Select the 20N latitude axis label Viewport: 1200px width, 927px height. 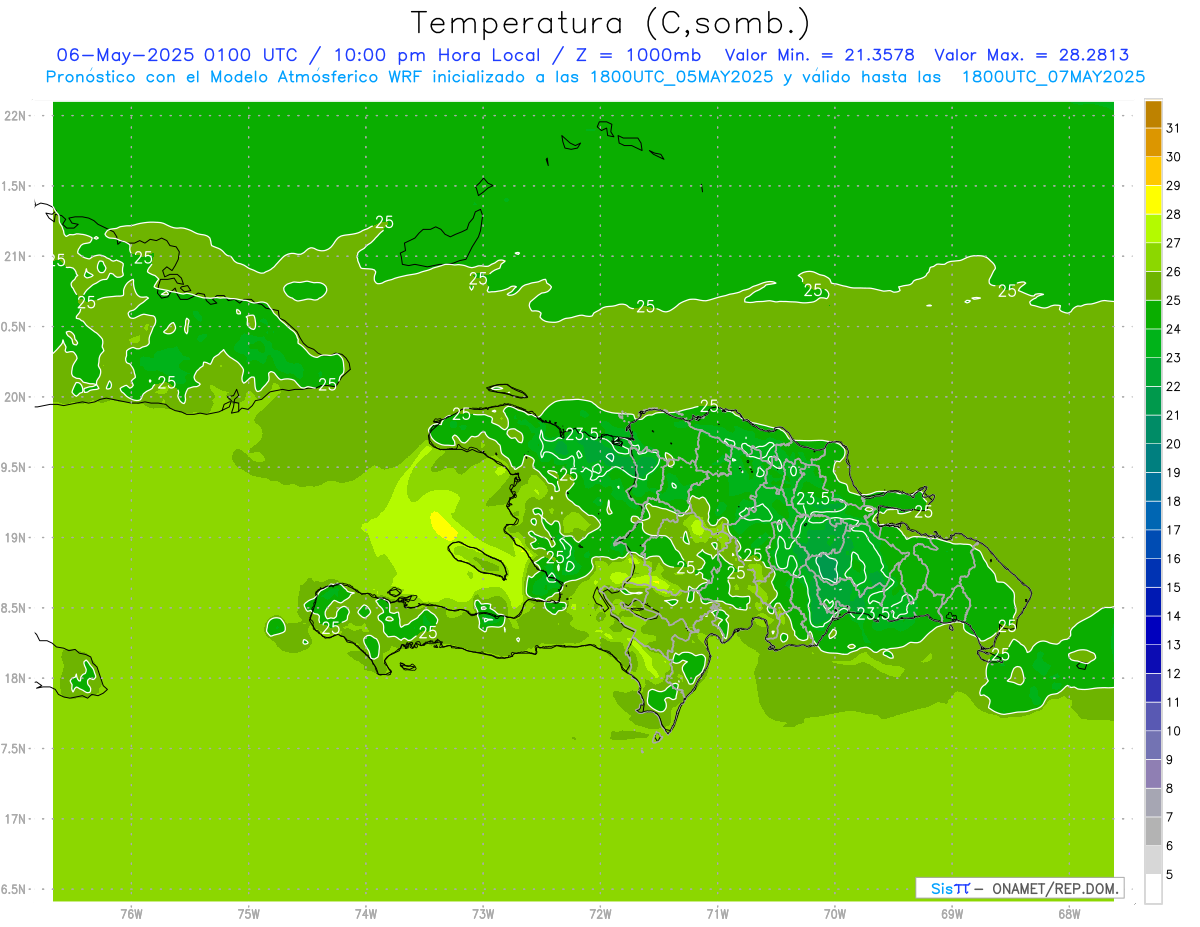[15, 397]
